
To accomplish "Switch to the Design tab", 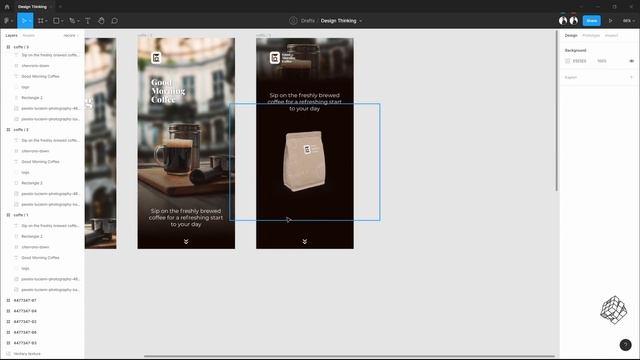I will pyautogui.click(x=571, y=36).
